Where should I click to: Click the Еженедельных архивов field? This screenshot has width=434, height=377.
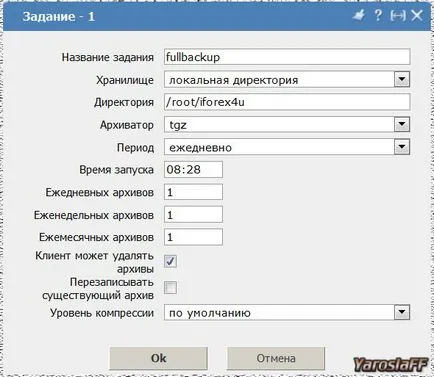[193, 215]
